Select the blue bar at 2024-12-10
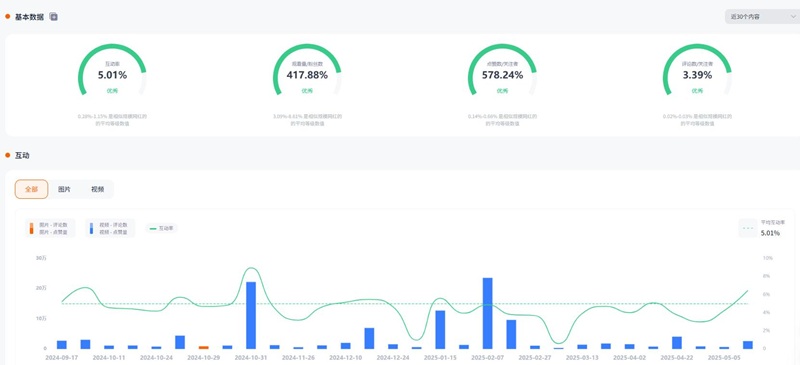 (x=345, y=346)
